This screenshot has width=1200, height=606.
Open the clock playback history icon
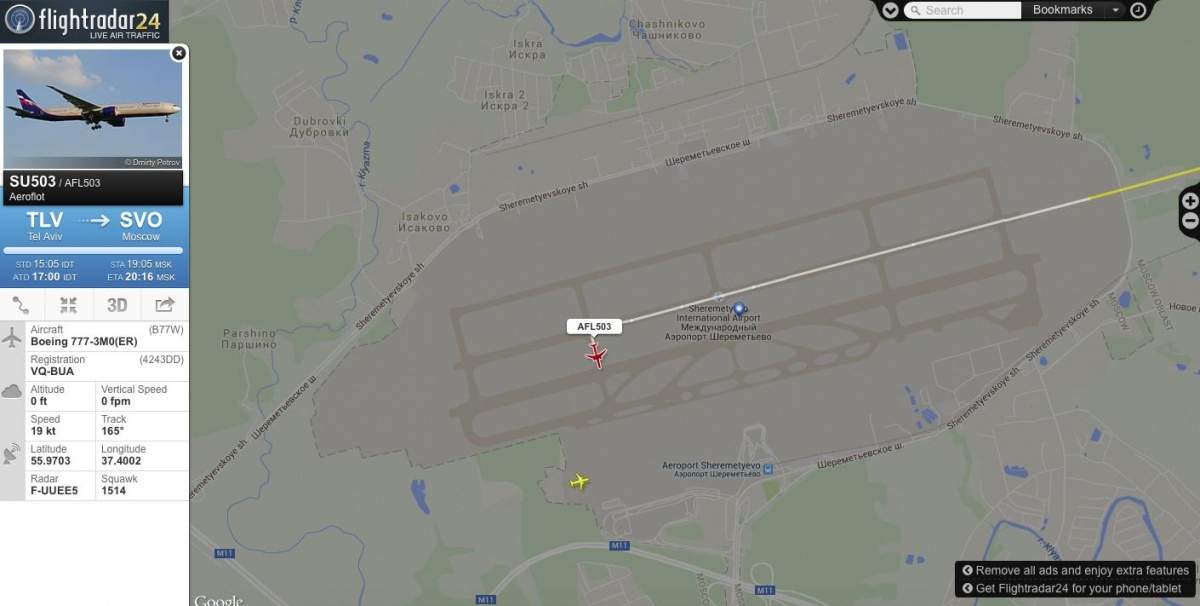point(1138,10)
